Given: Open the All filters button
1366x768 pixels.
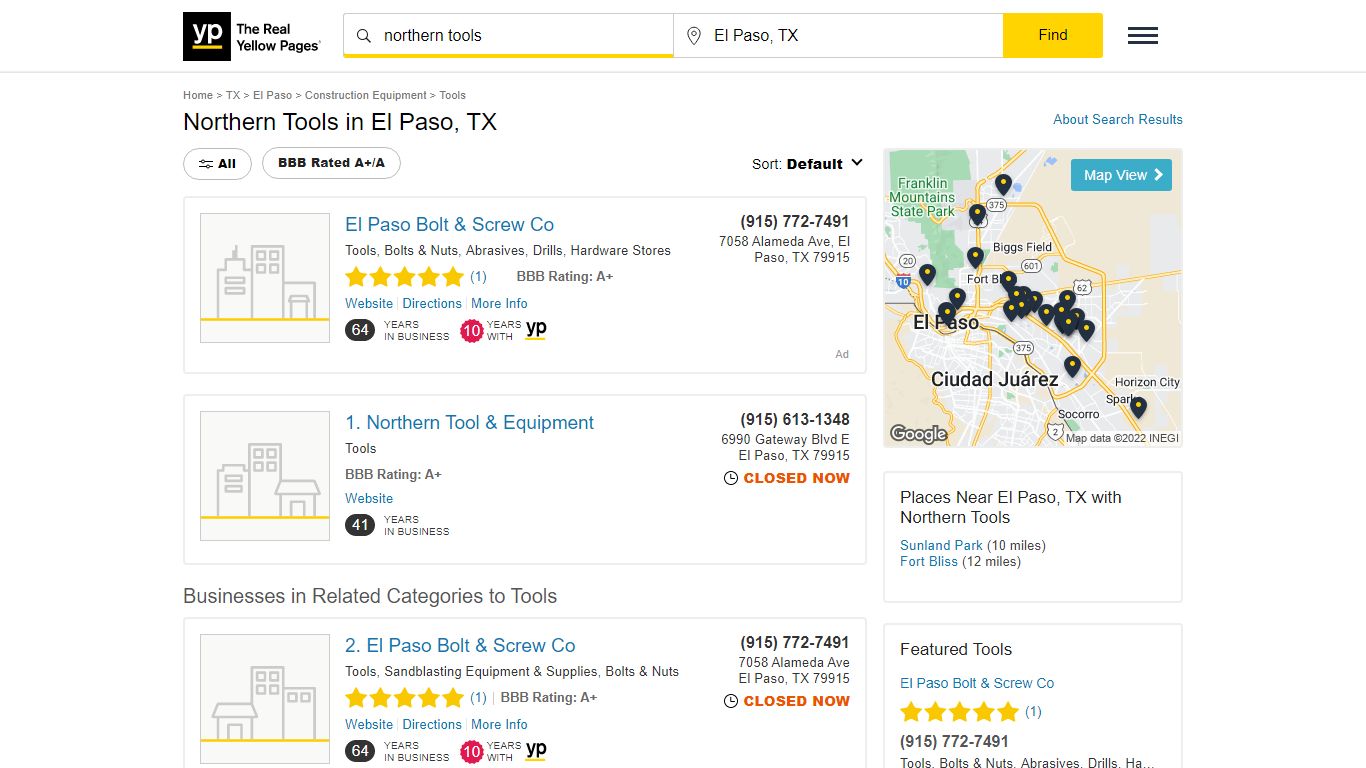Looking at the screenshot, I should pyautogui.click(x=217, y=164).
